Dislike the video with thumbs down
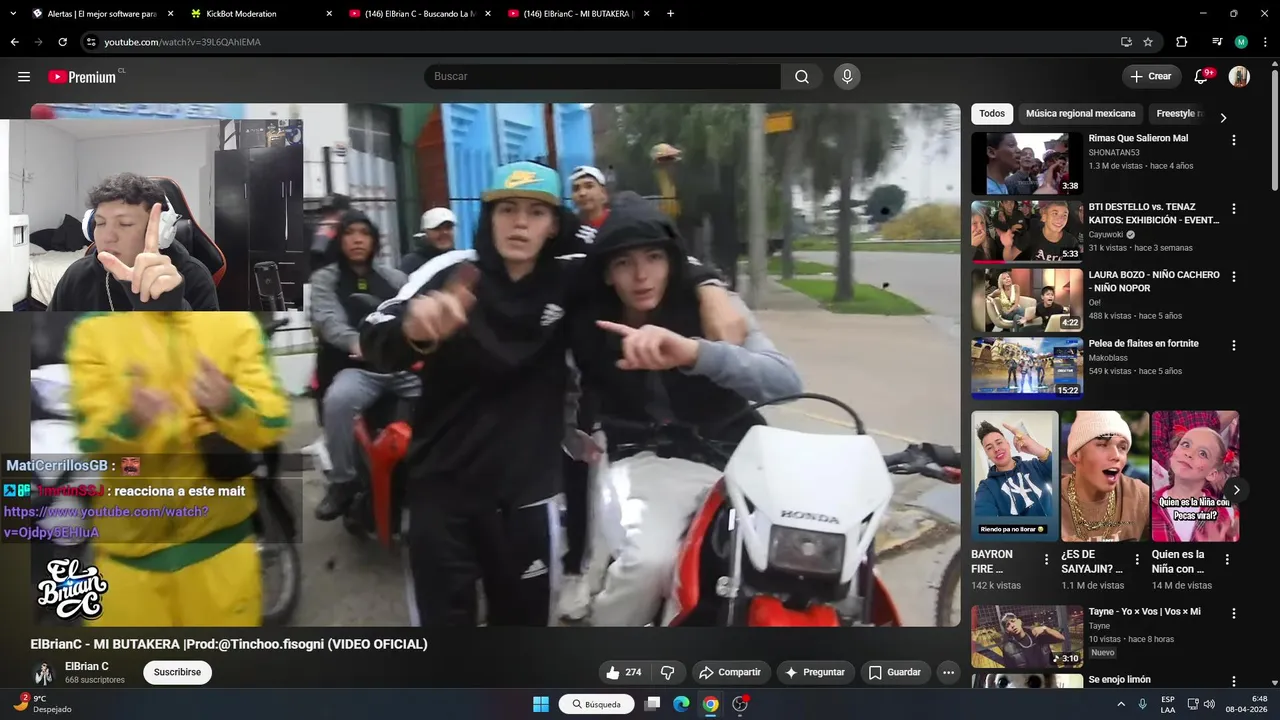 pos(668,672)
